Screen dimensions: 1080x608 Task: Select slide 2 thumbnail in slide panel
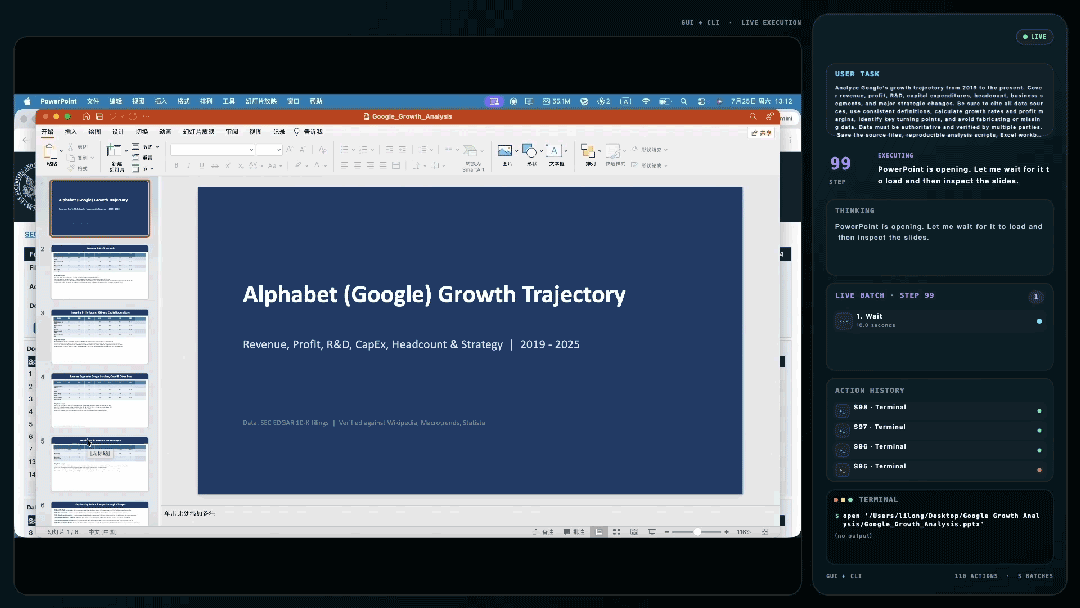100,272
